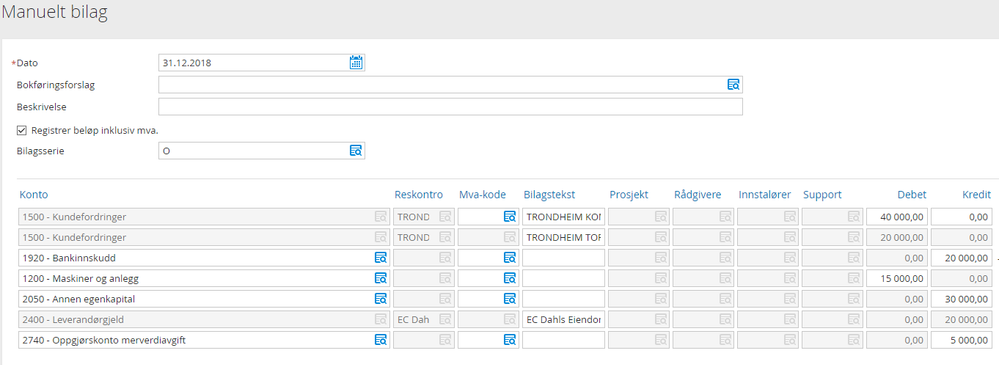Click Bilagstekst field on 1200 Maskiner og anlegg row
Viewport: 999px width, 365px height.
tap(563, 278)
